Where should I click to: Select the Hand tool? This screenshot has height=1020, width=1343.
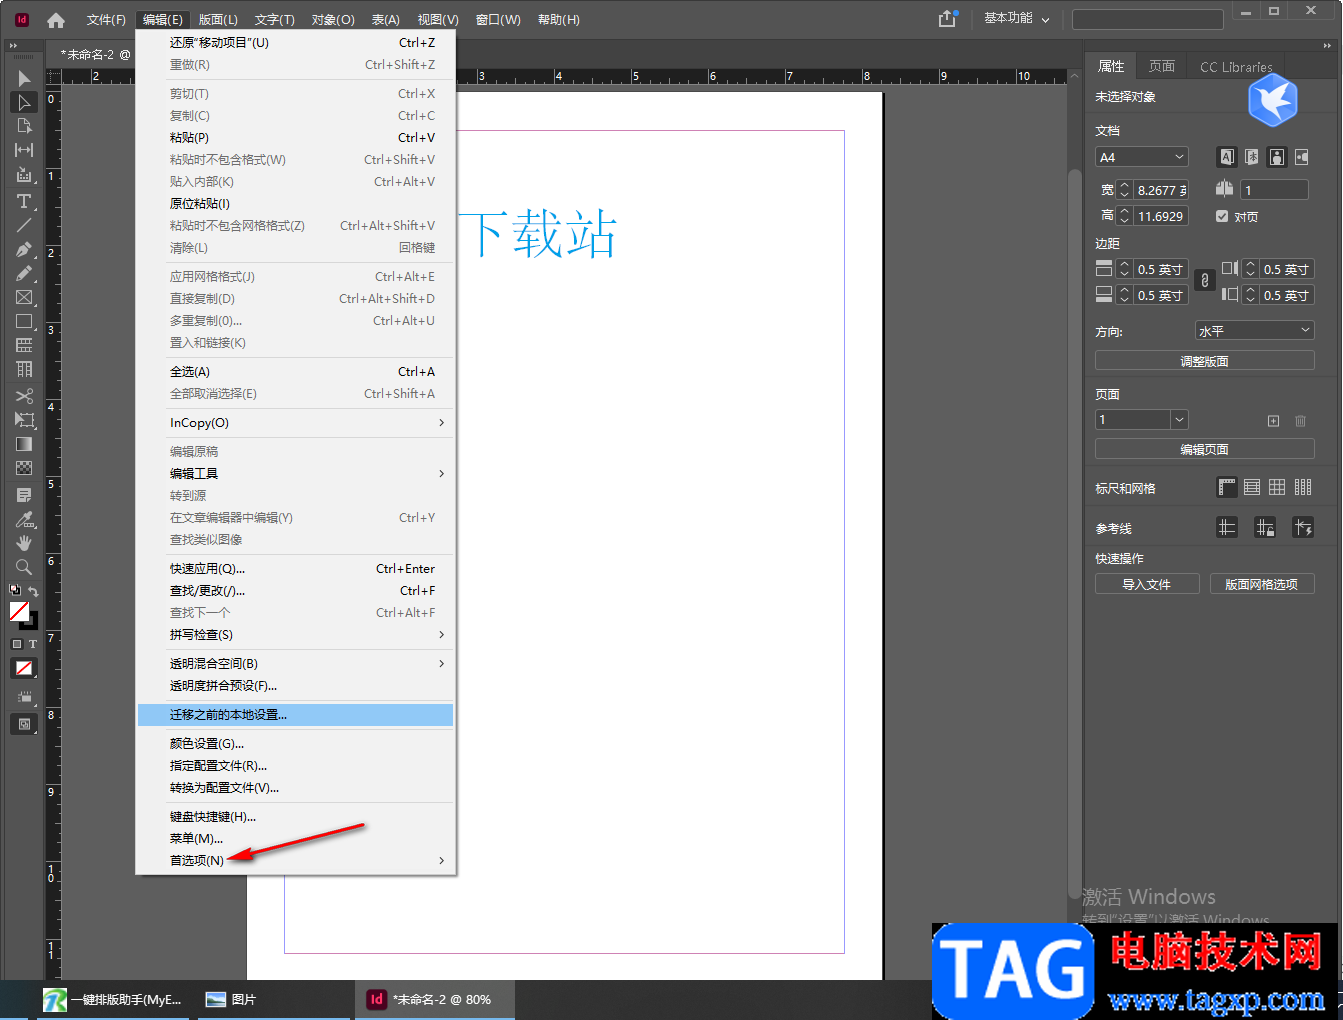(24, 543)
